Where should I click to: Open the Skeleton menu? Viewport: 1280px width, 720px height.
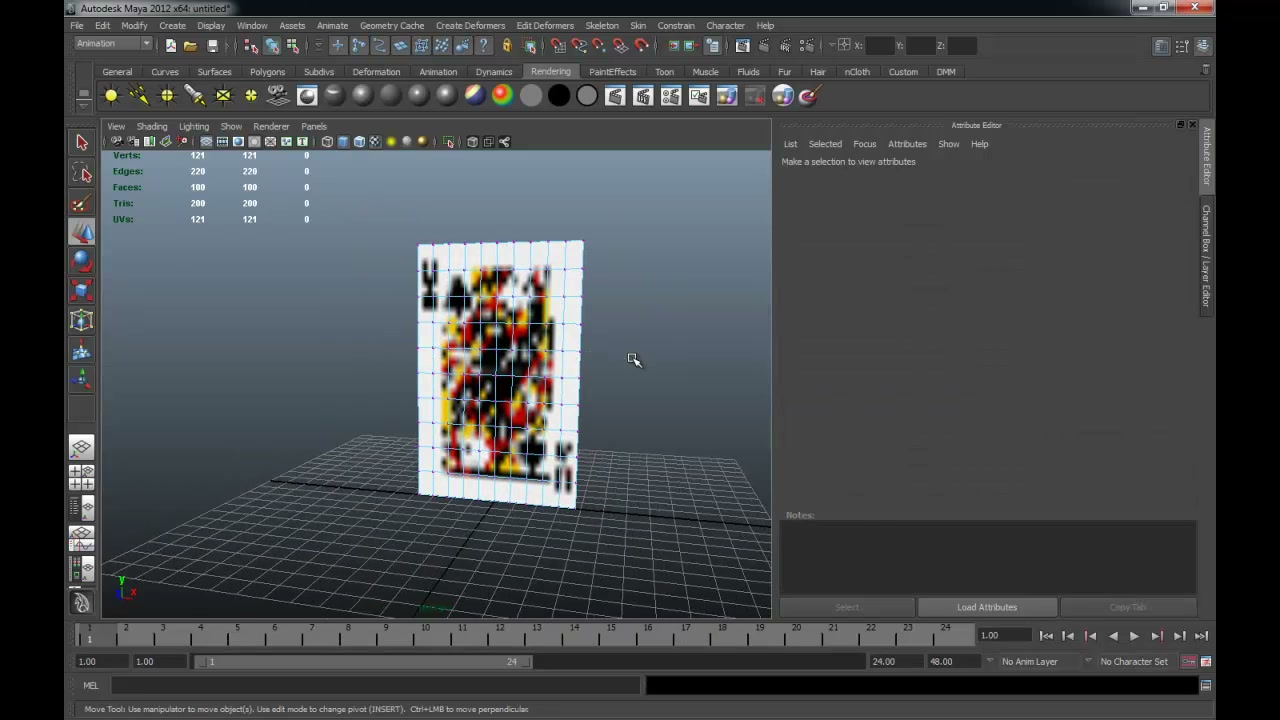(x=602, y=25)
